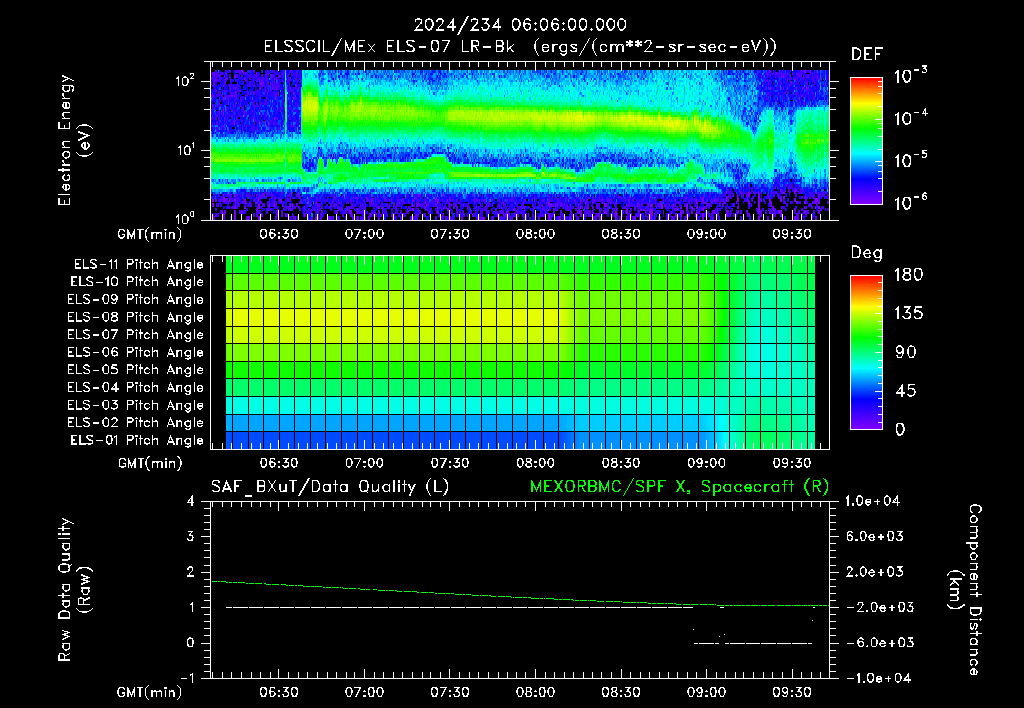Select the ELS-06 Pitch Angle row label
The width and height of the screenshot is (1024, 708).
pos(136,353)
